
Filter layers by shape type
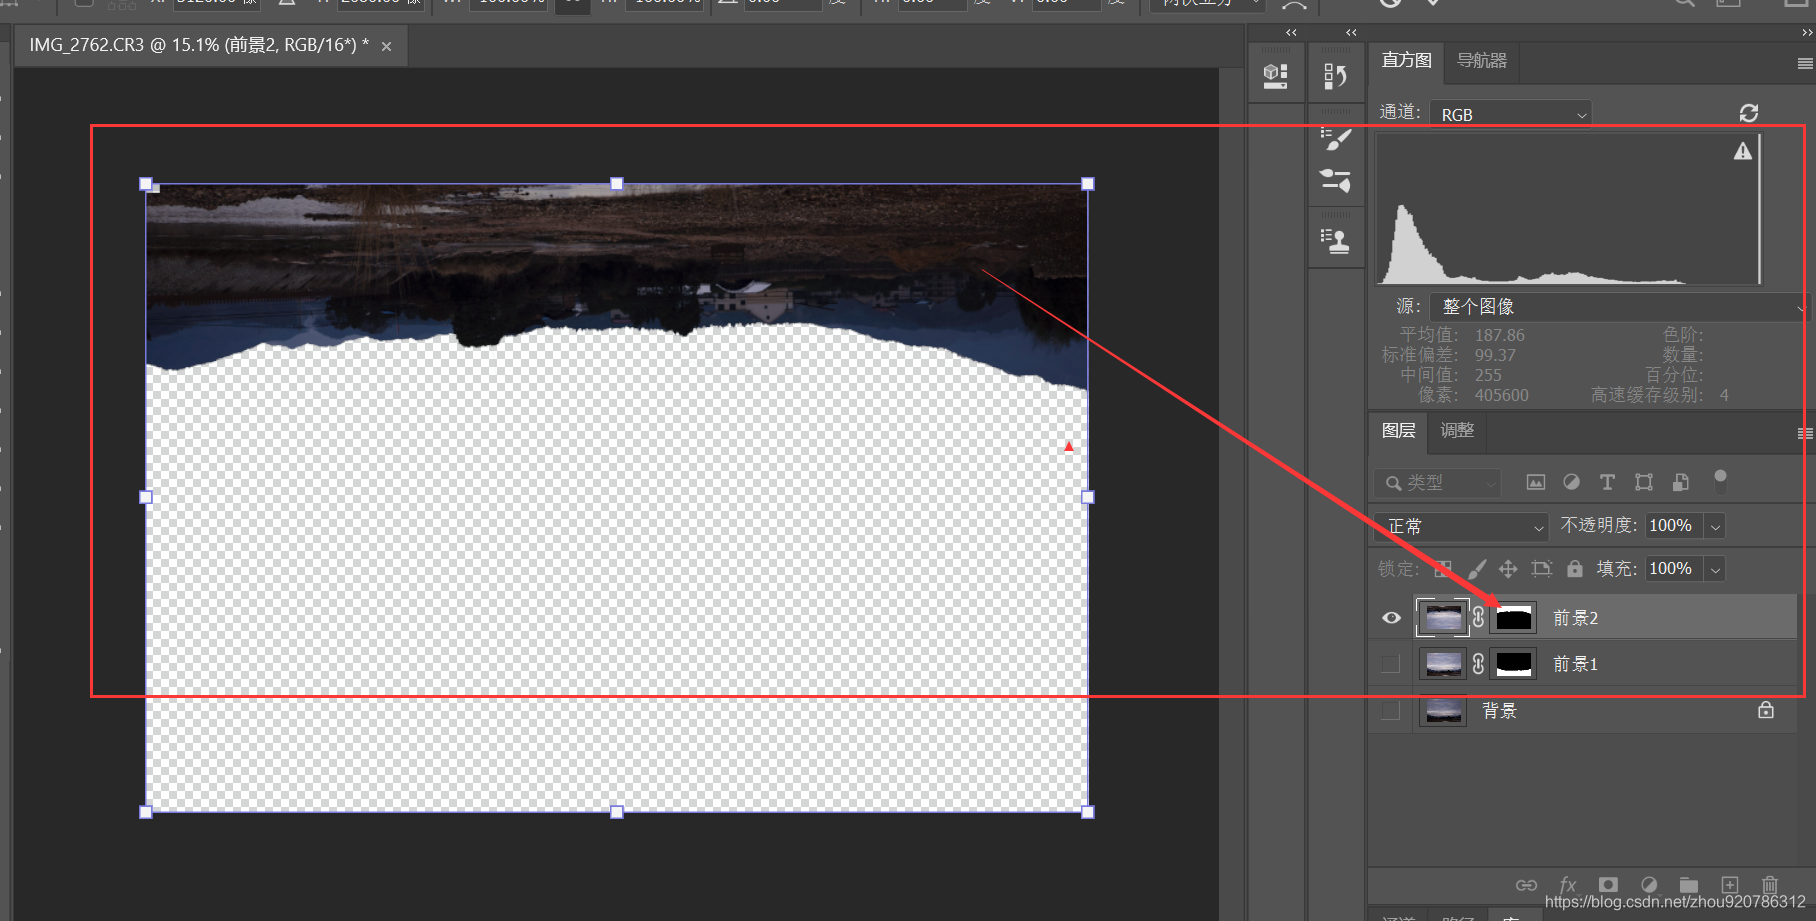(x=1644, y=482)
